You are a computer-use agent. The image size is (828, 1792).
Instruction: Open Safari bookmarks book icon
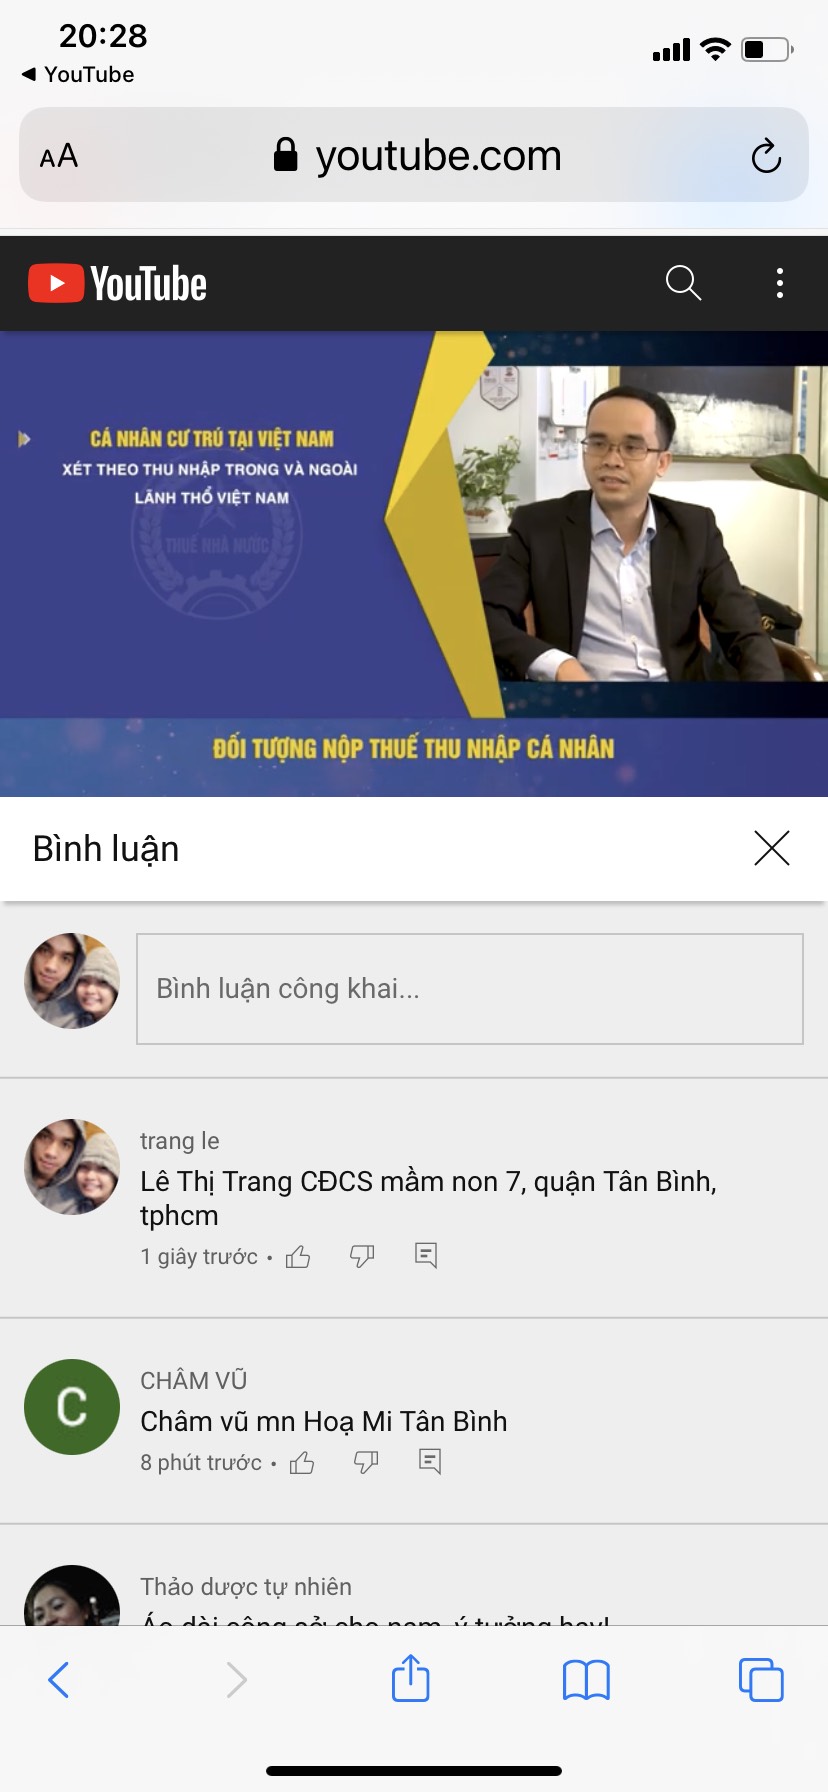[586, 1680]
